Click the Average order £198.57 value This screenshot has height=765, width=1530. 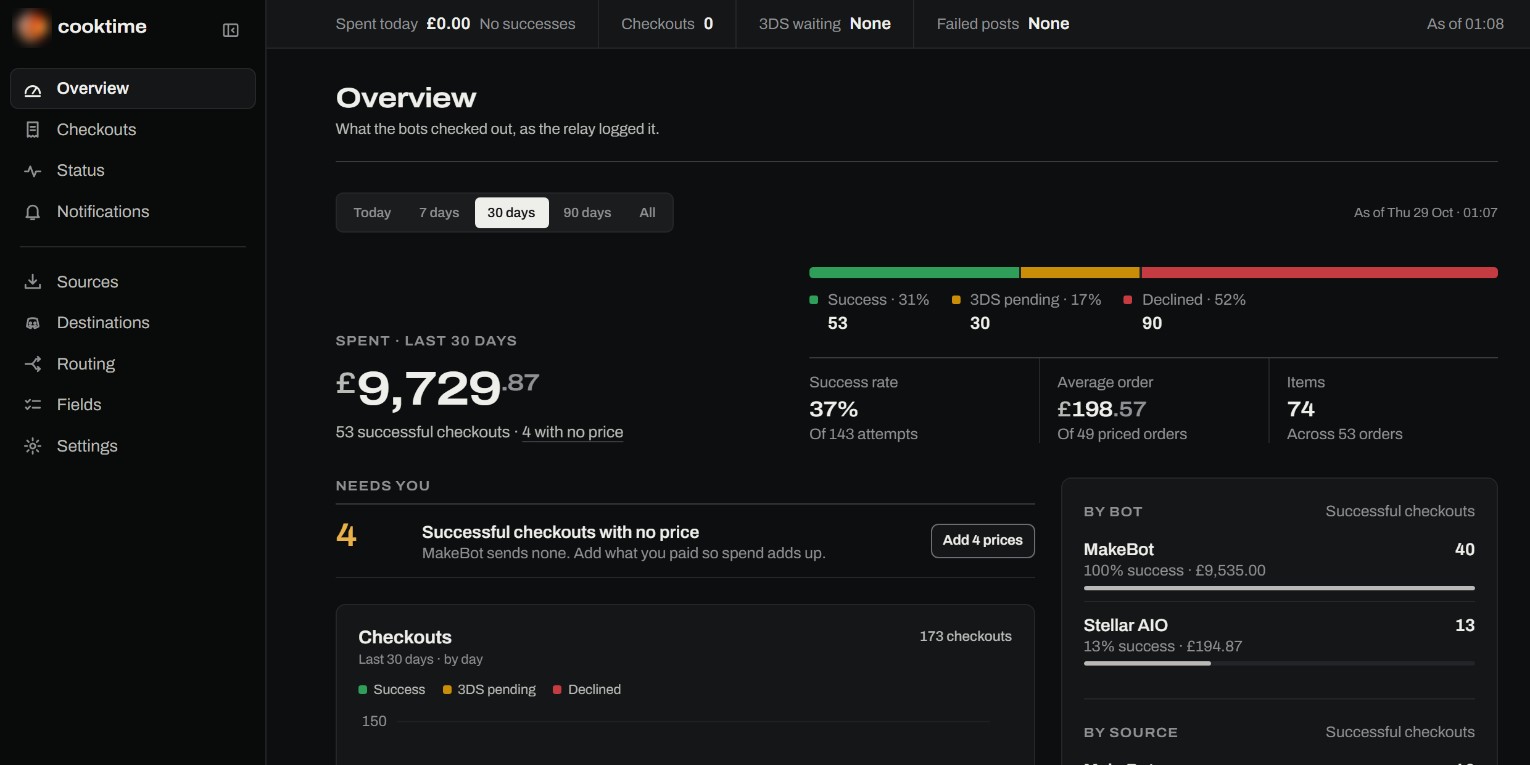pos(1102,409)
